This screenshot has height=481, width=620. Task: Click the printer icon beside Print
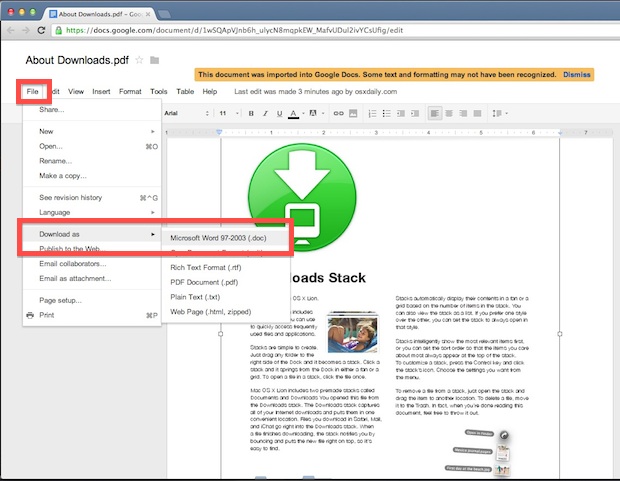pos(30,315)
